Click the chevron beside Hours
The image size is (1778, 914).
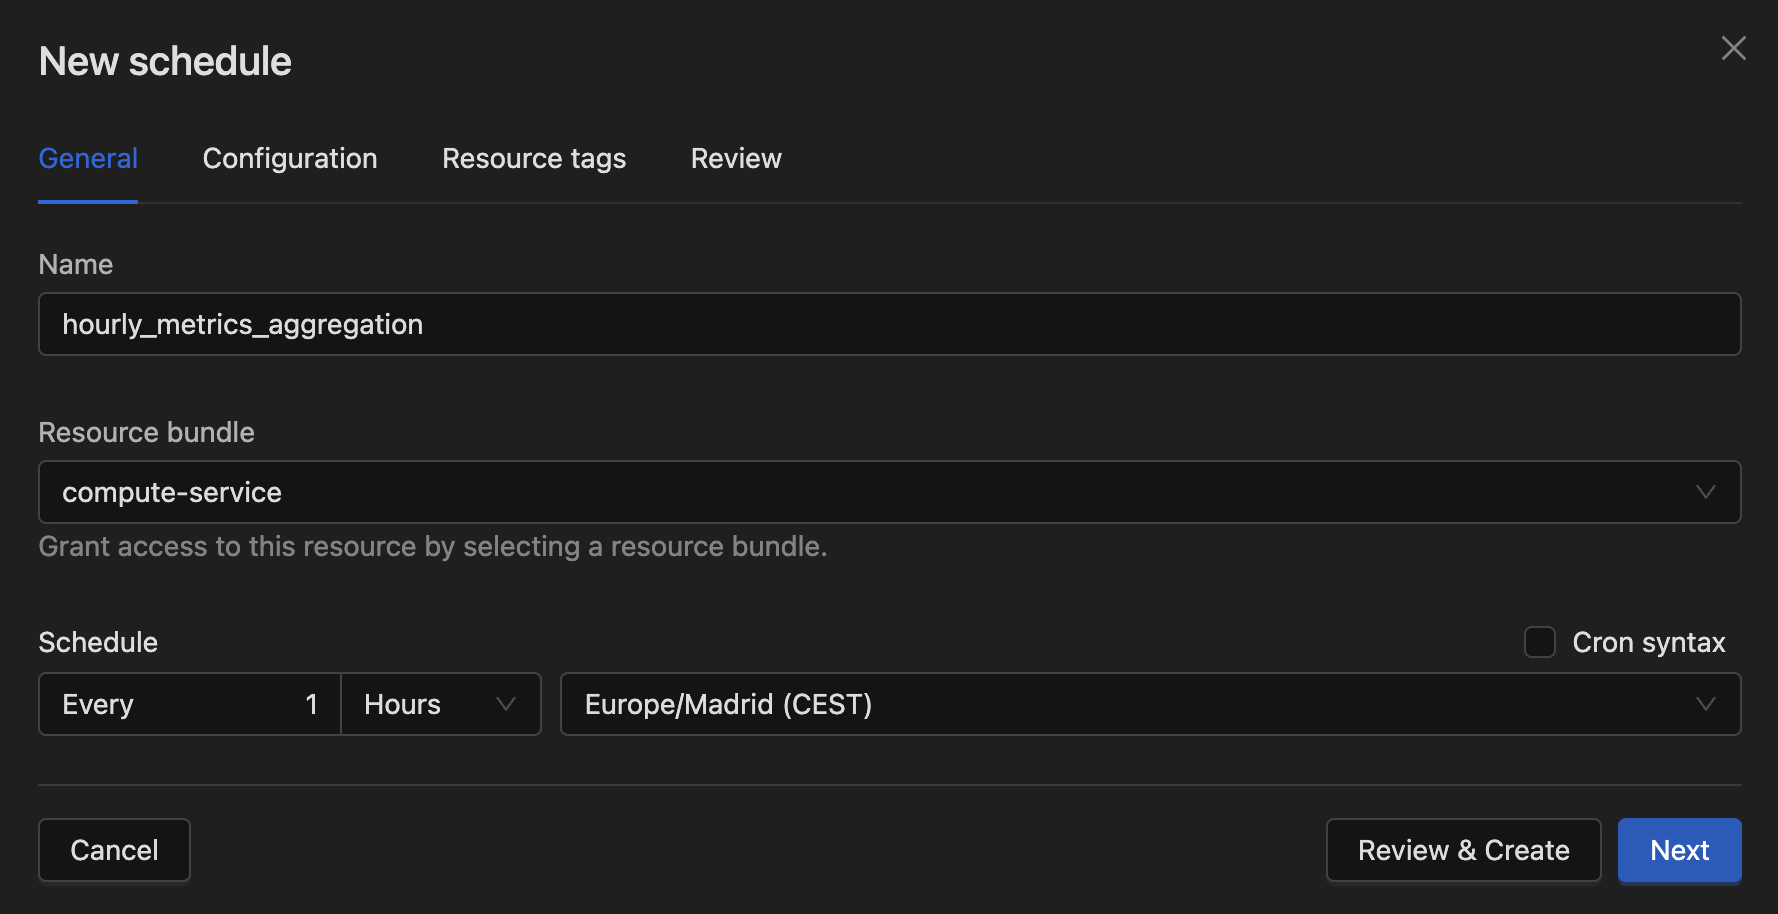506,704
